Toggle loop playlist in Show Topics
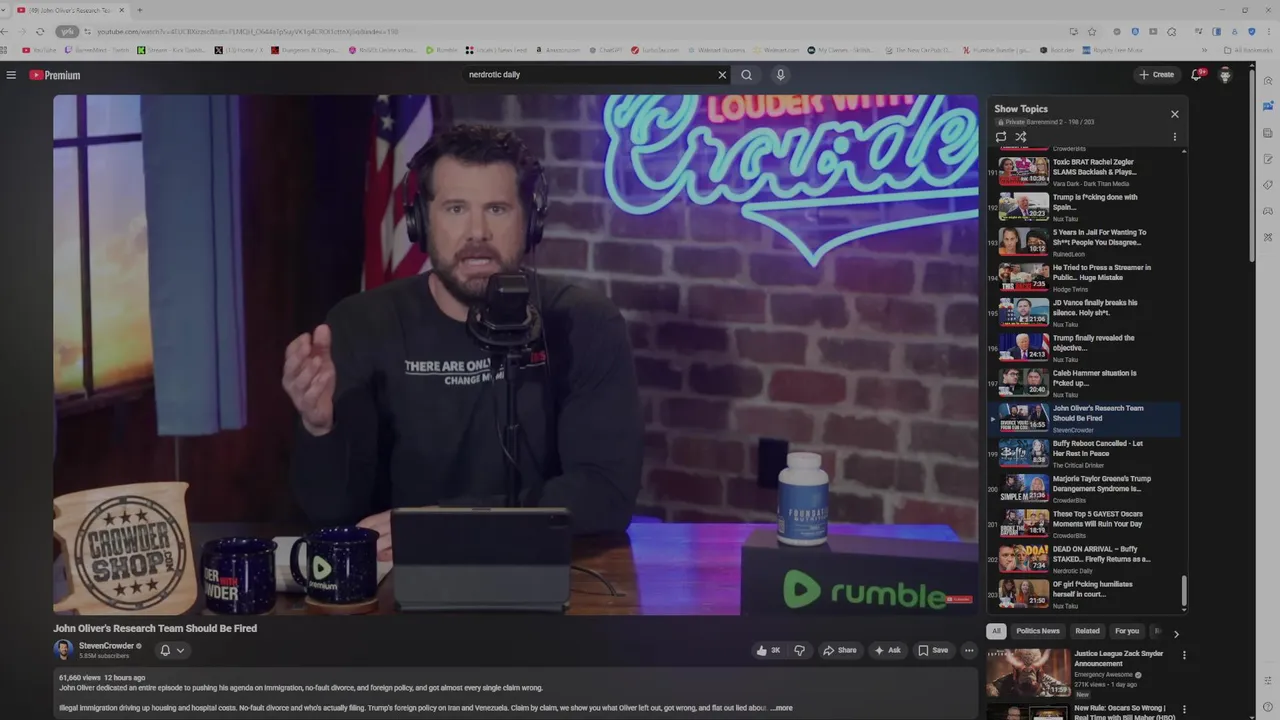The height and width of the screenshot is (720, 1280). pyautogui.click(x=1001, y=137)
